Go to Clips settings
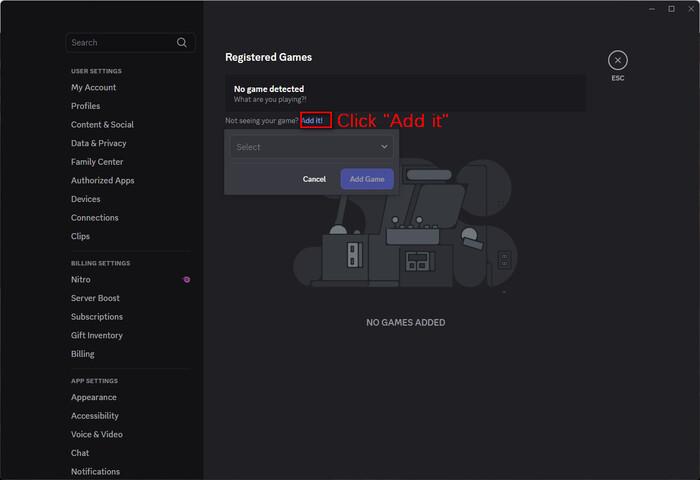This screenshot has height=480, width=700. (80, 236)
